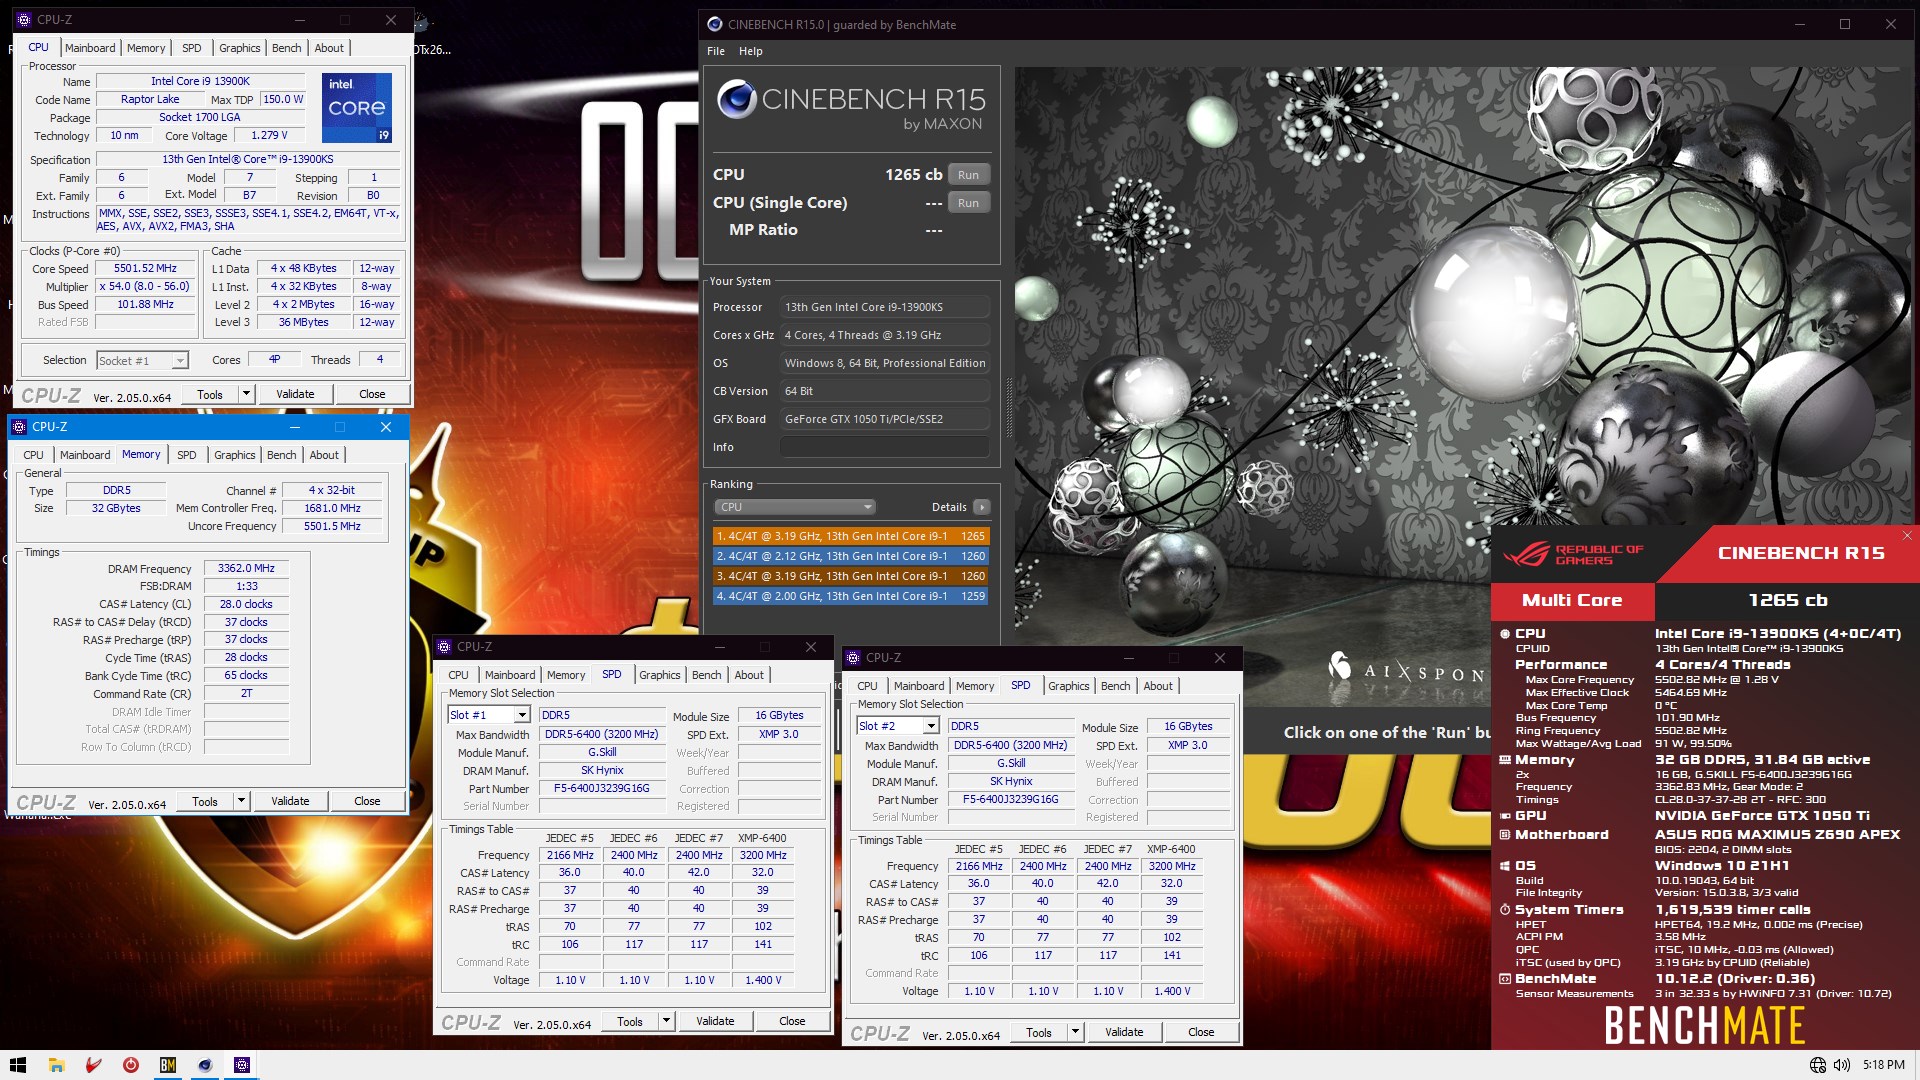This screenshot has width=1920, height=1080.
Task: Open the Bench tab in CPU-Z CPU window
Action: (x=287, y=48)
